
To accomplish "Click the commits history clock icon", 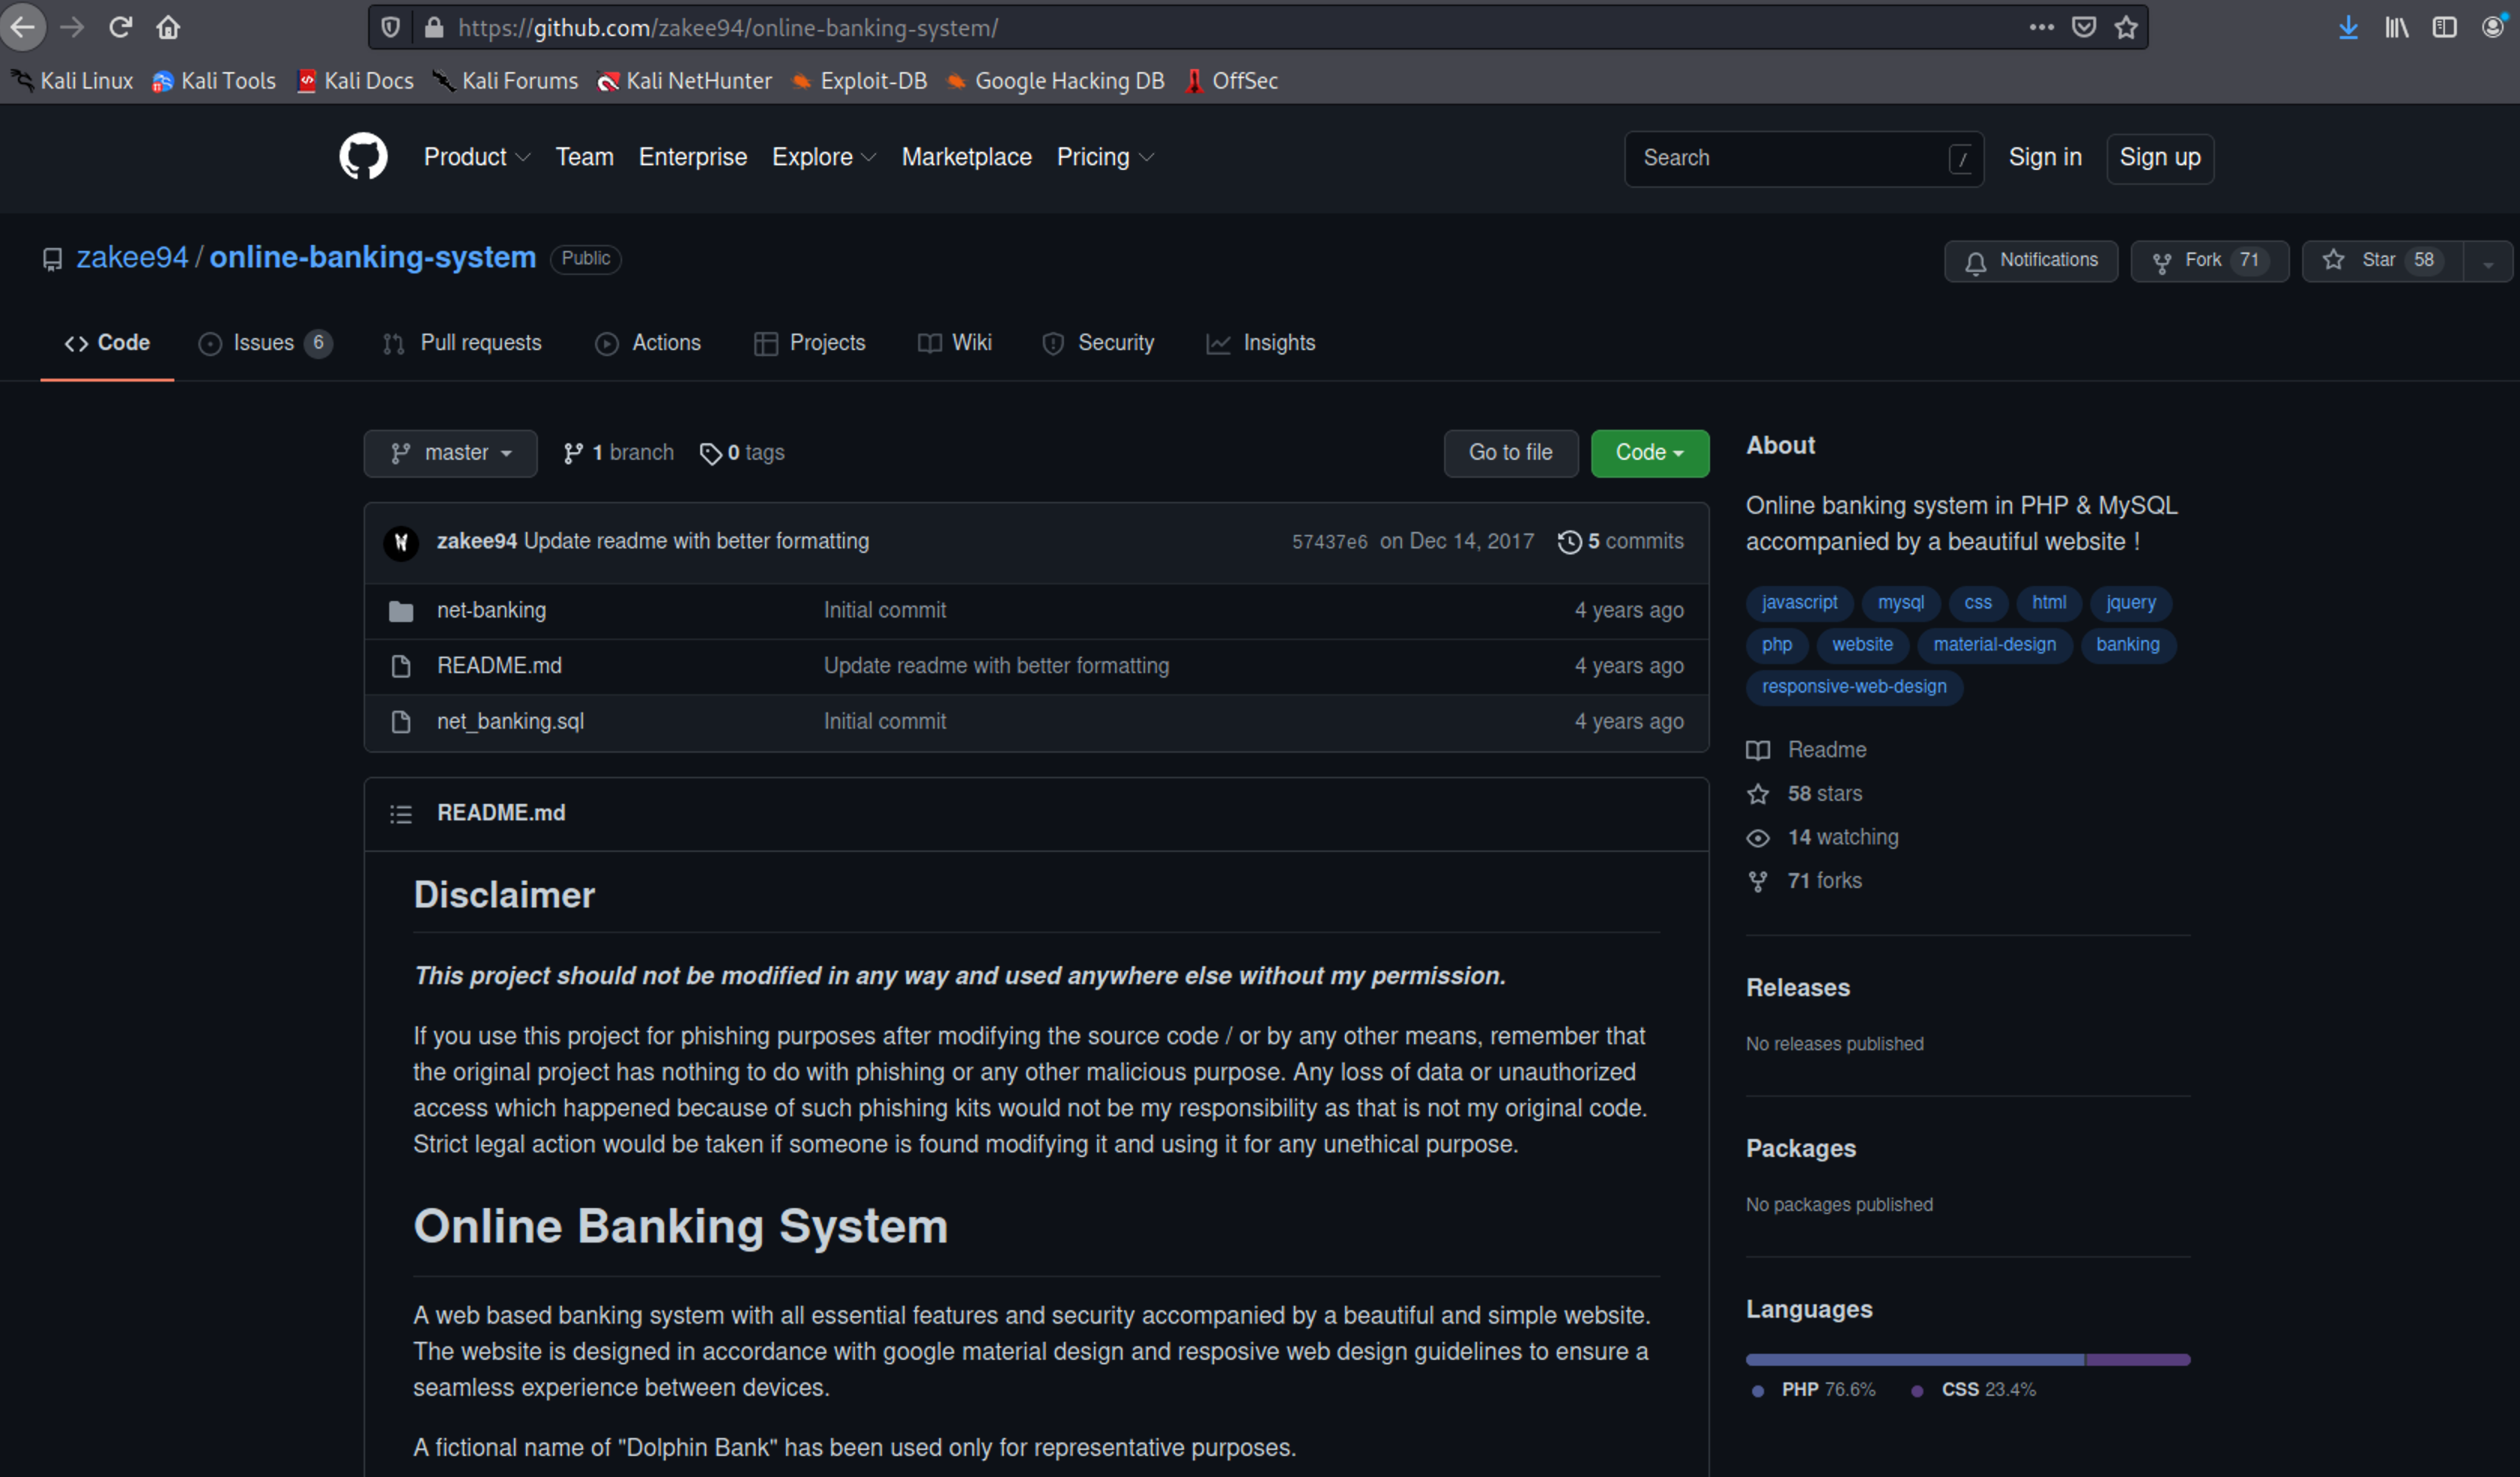I will click(x=1569, y=542).
